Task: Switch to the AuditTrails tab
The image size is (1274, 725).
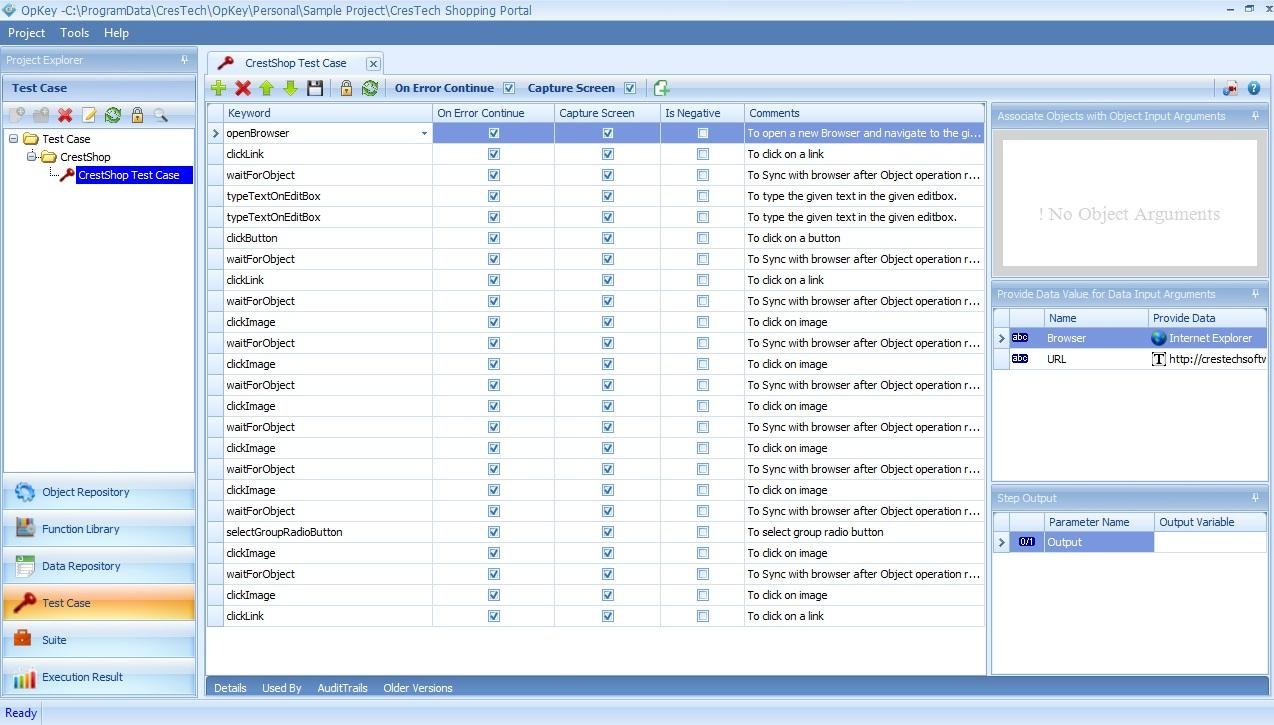Action: (x=344, y=688)
